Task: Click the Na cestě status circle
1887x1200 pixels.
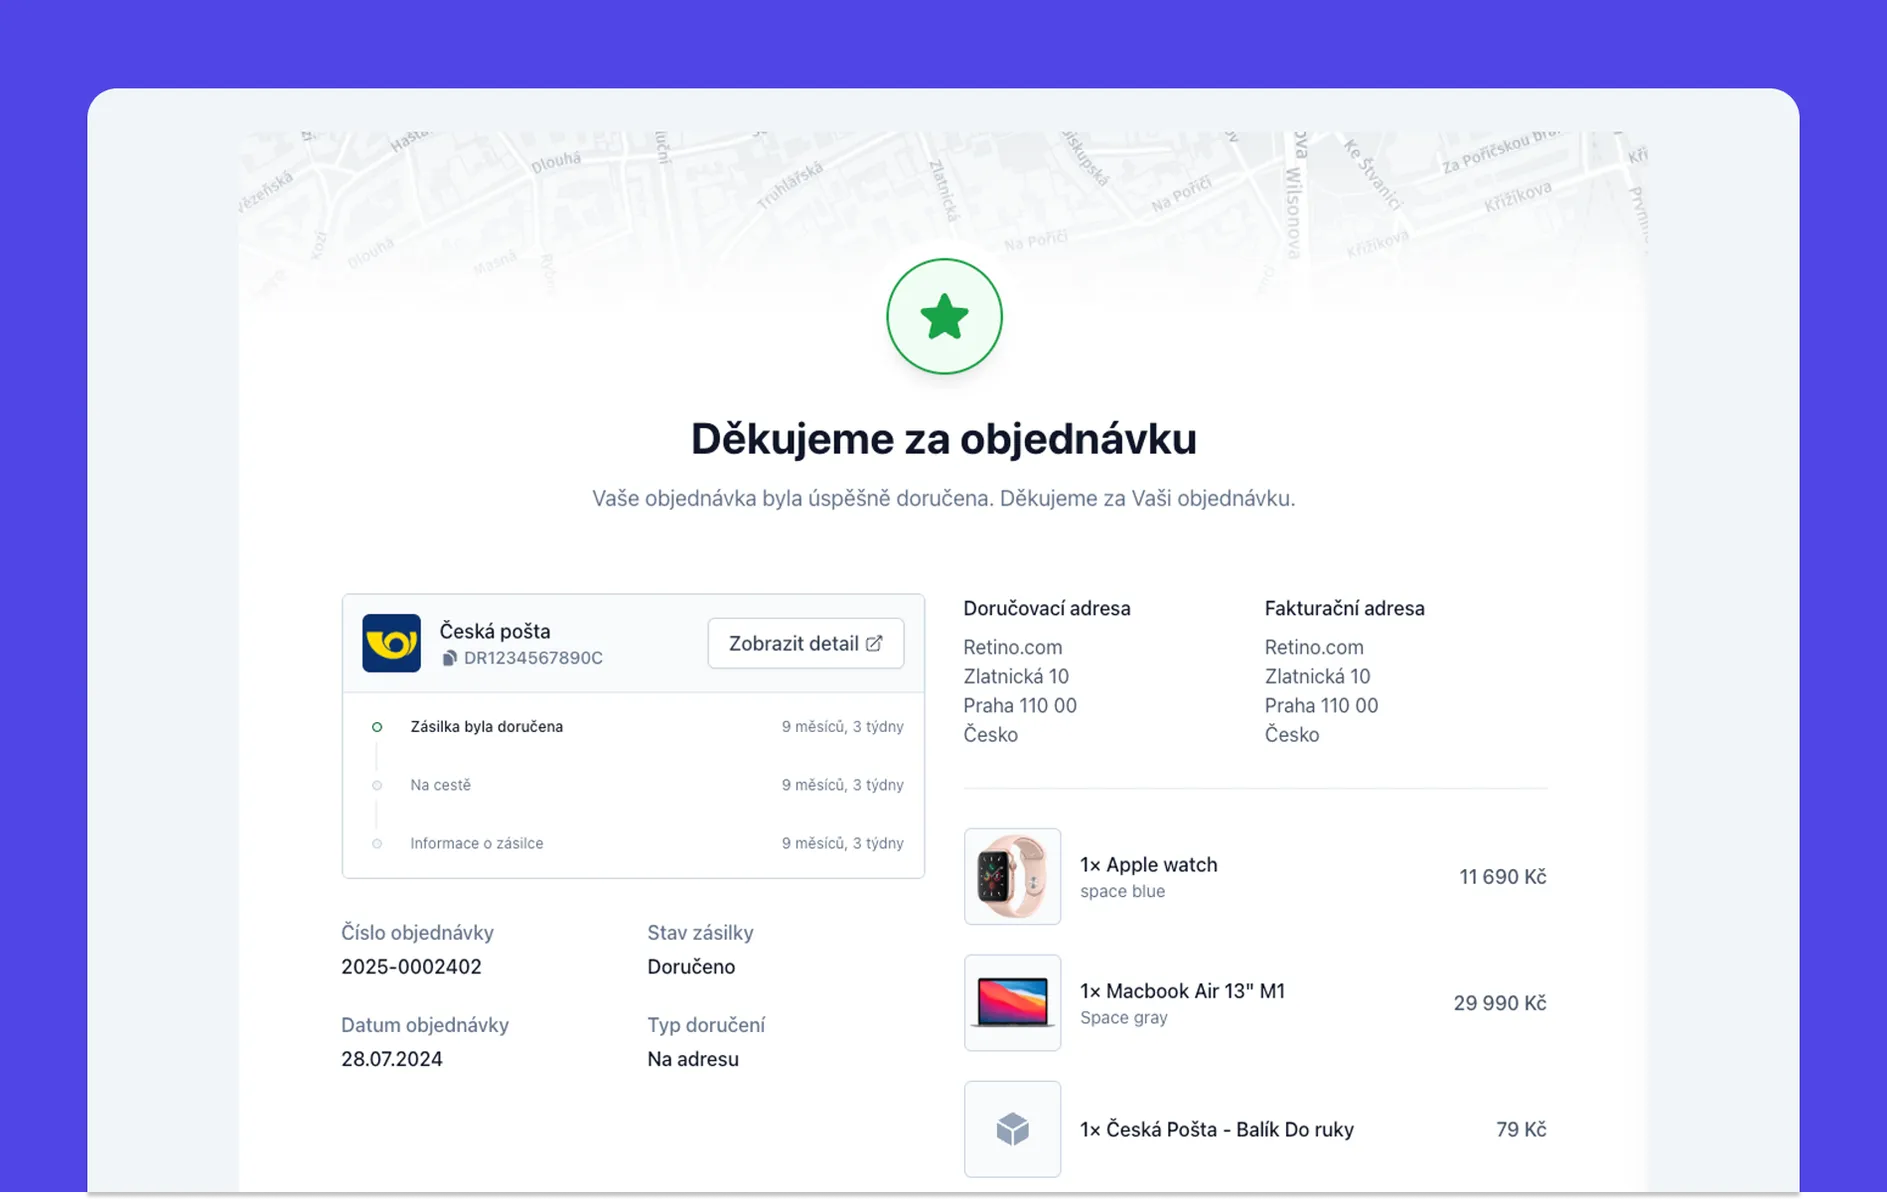Action: (x=377, y=785)
